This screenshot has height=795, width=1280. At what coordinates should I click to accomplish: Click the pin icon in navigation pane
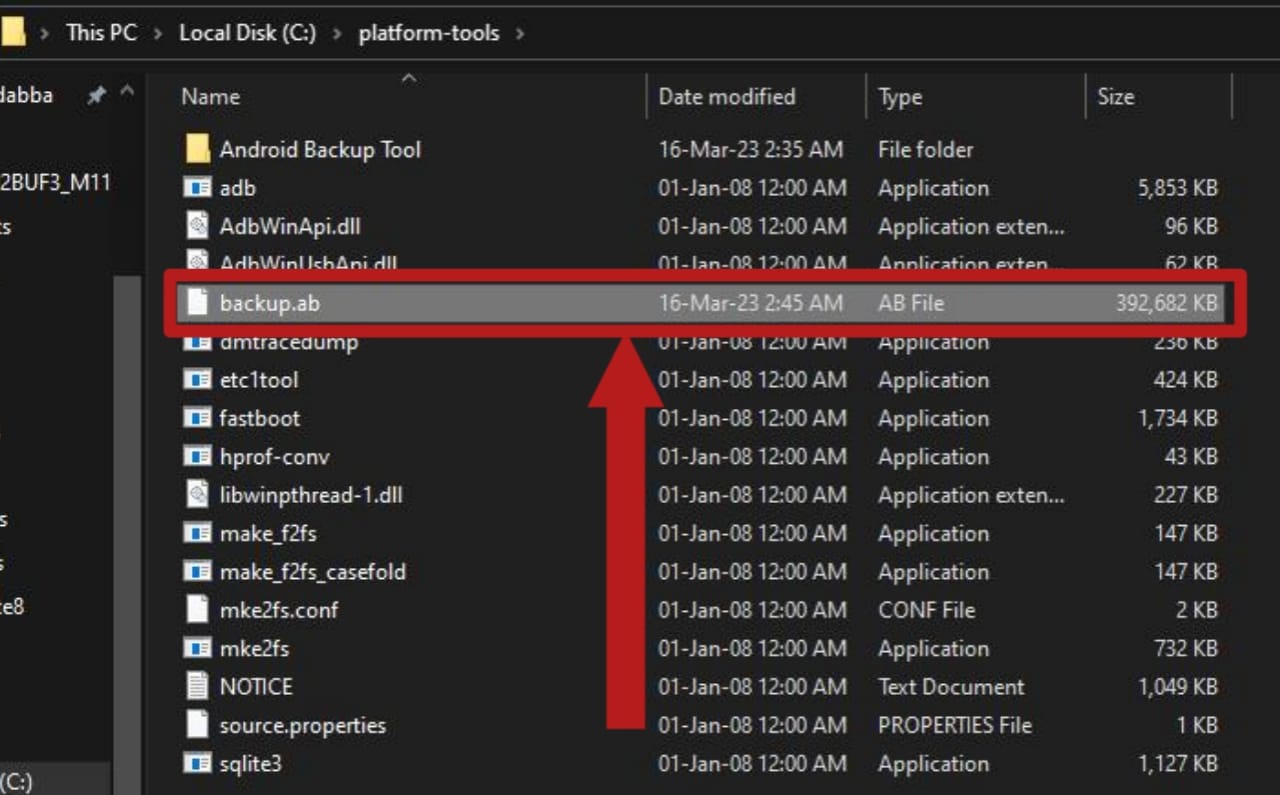pos(96,96)
